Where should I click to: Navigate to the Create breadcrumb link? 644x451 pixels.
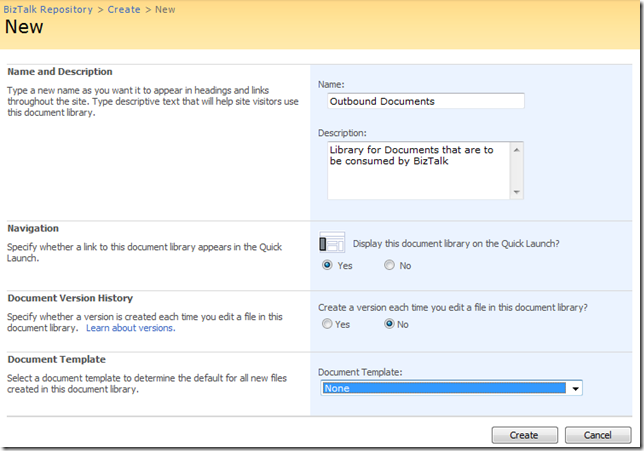click(x=124, y=9)
